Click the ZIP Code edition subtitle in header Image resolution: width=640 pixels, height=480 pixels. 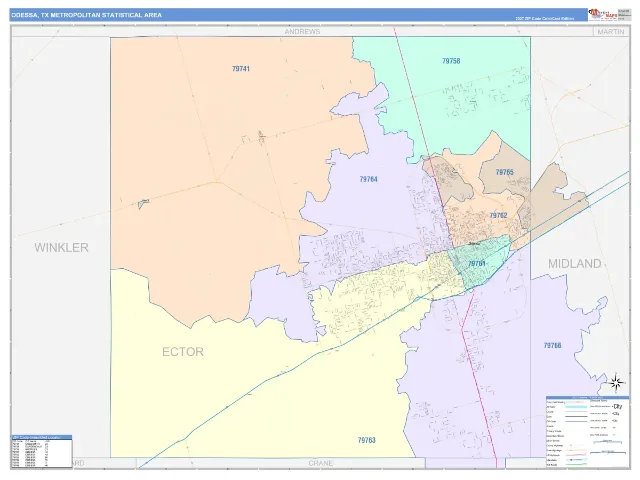pos(544,18)
